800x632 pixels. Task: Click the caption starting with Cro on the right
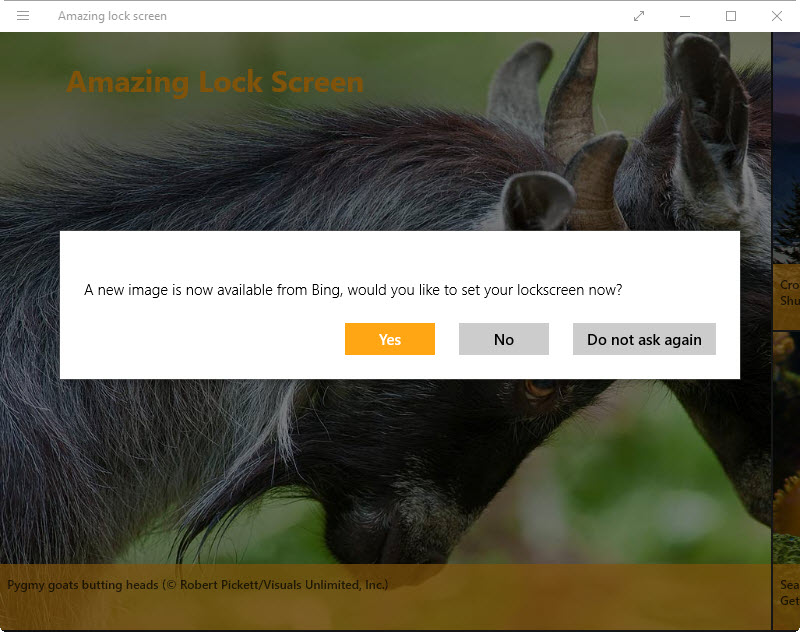coord(788,293)
